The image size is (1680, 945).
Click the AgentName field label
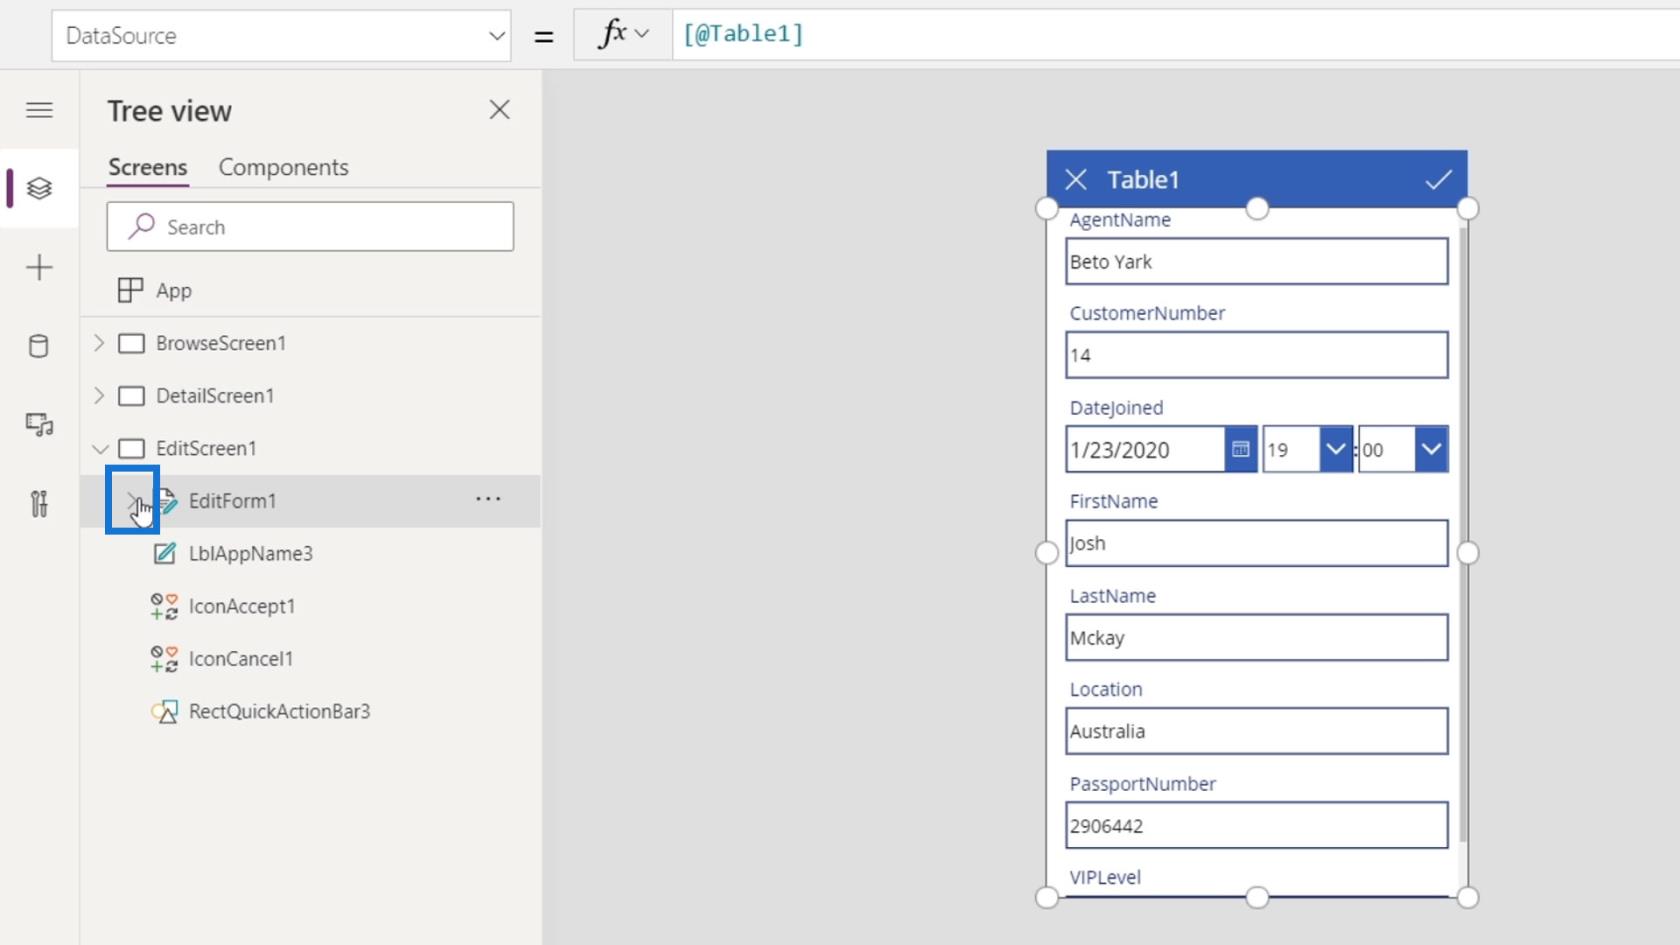pos(1120,220)
